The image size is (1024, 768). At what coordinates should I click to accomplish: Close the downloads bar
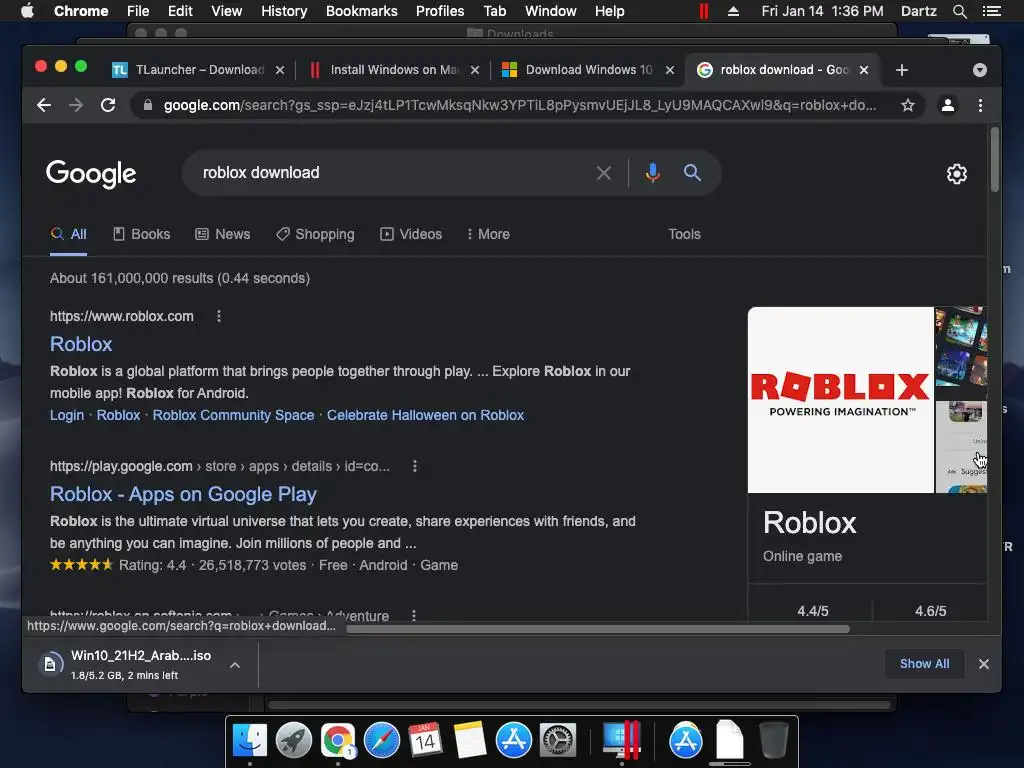(984, 664)
